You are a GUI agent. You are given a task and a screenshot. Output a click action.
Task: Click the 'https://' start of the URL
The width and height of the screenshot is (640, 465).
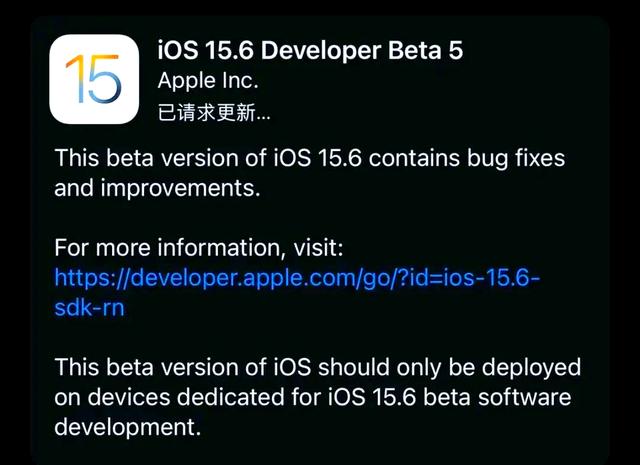point(92,278)
